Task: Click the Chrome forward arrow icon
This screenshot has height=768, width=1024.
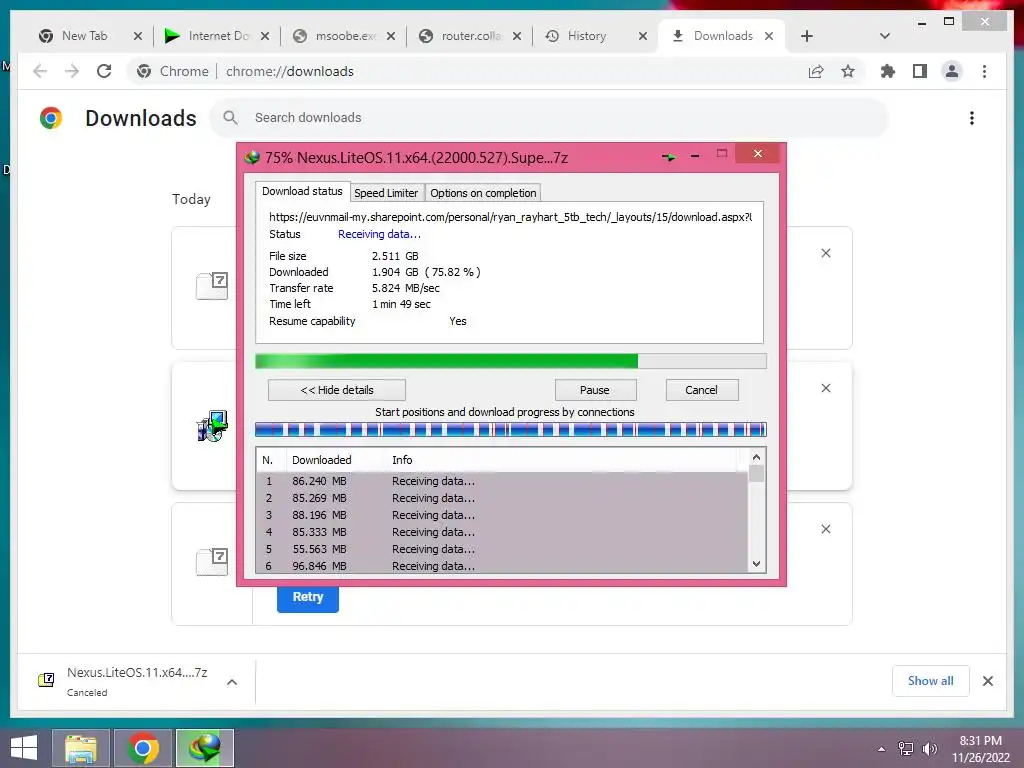Action: click(72, 71)
